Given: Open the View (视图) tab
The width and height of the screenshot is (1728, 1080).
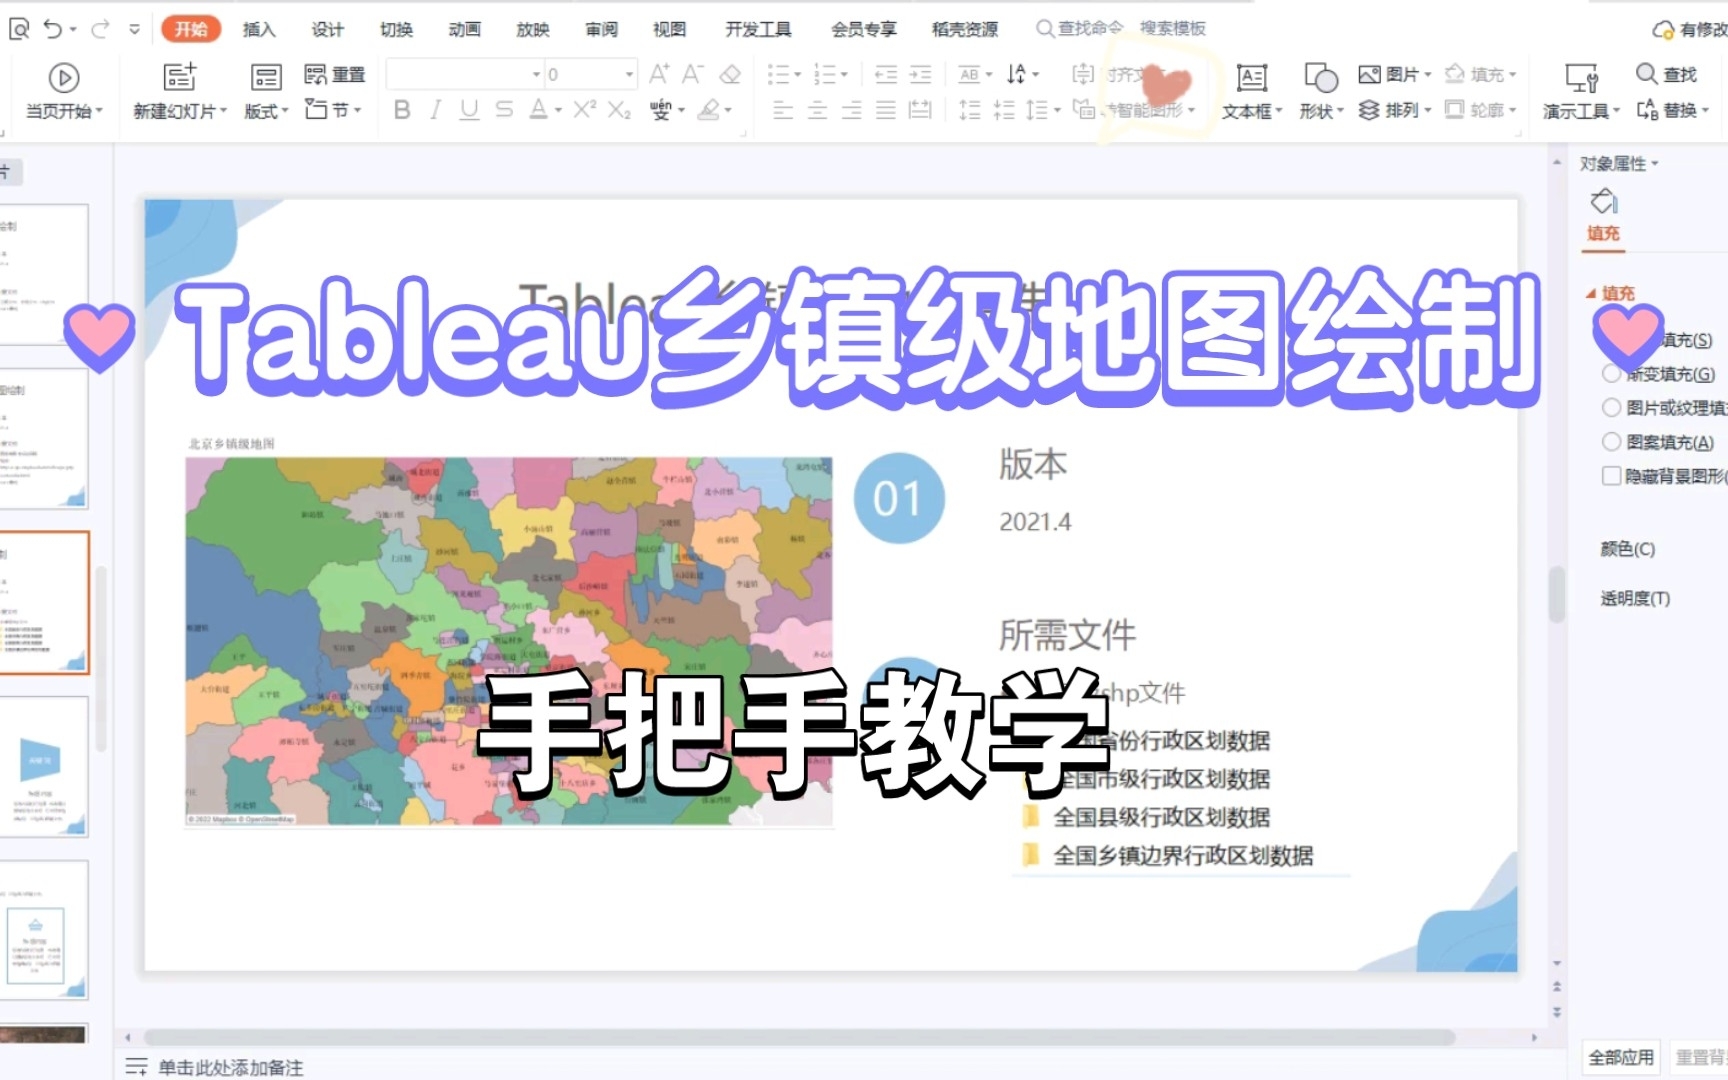Looking at the screenshot, I should click(669, 29).
